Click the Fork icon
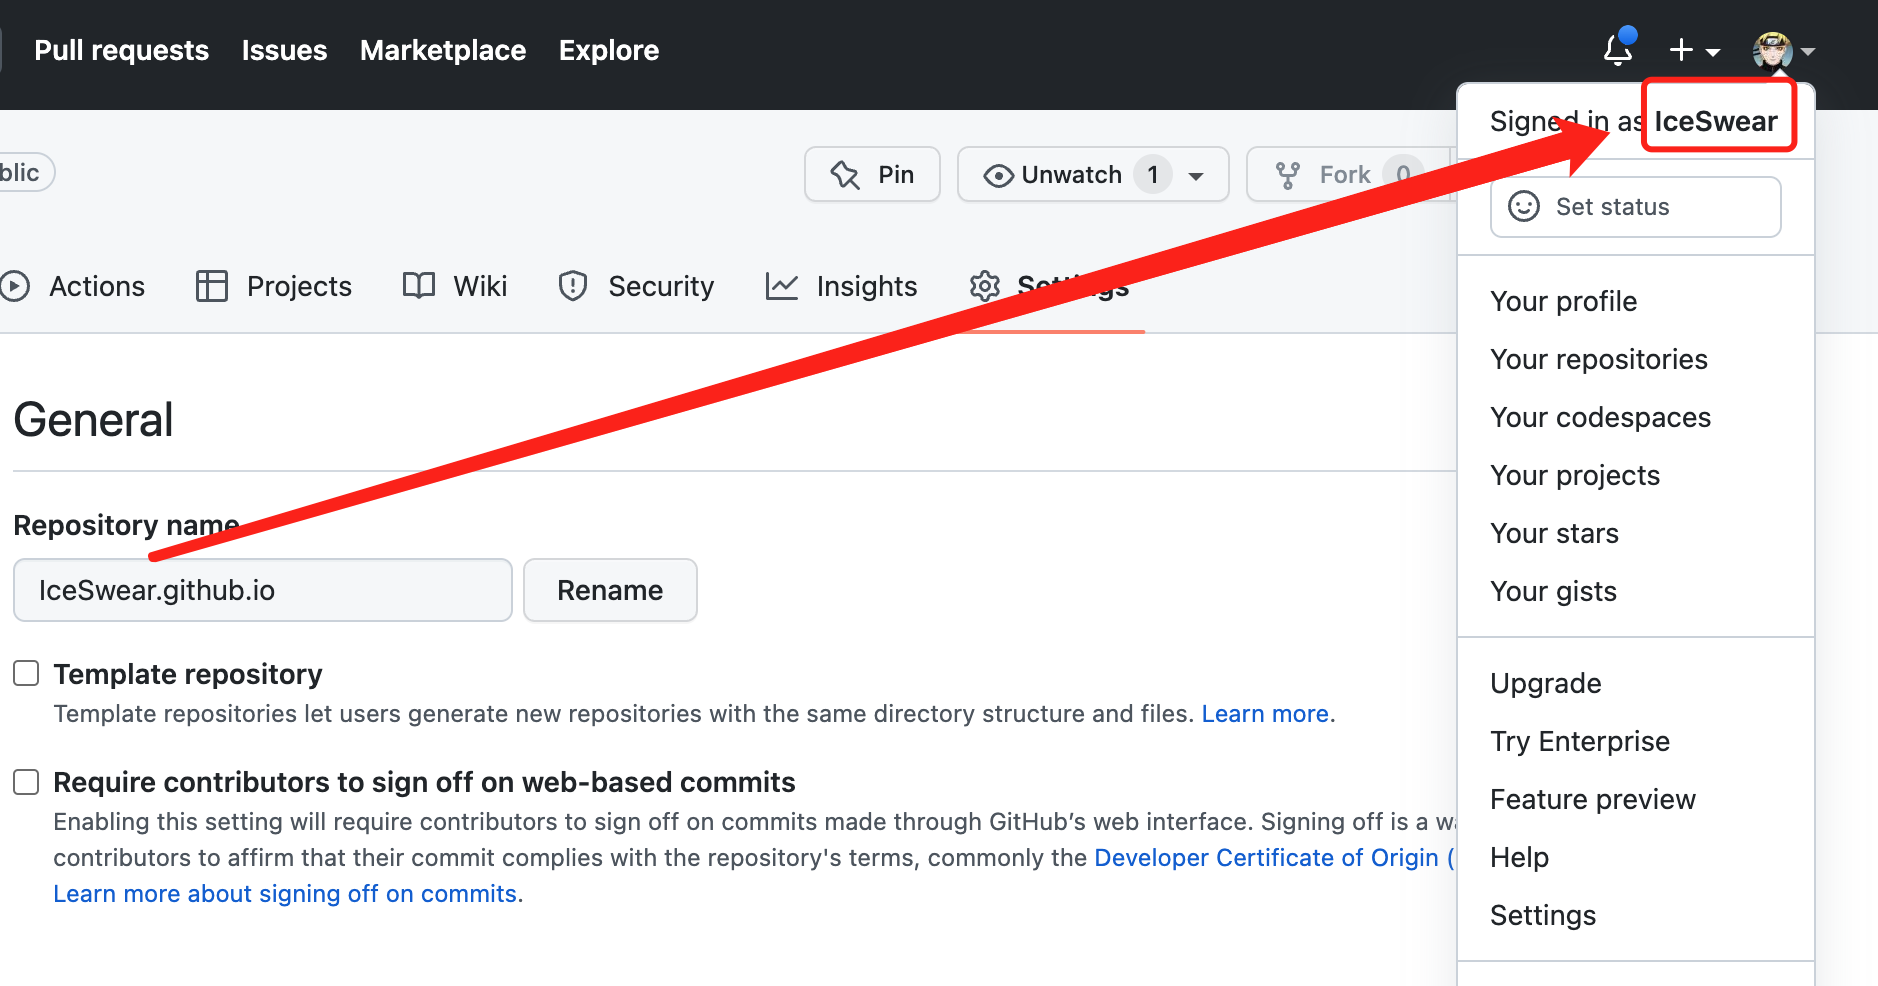This screenshot has height=986, width=1878. coord(1288,176)
